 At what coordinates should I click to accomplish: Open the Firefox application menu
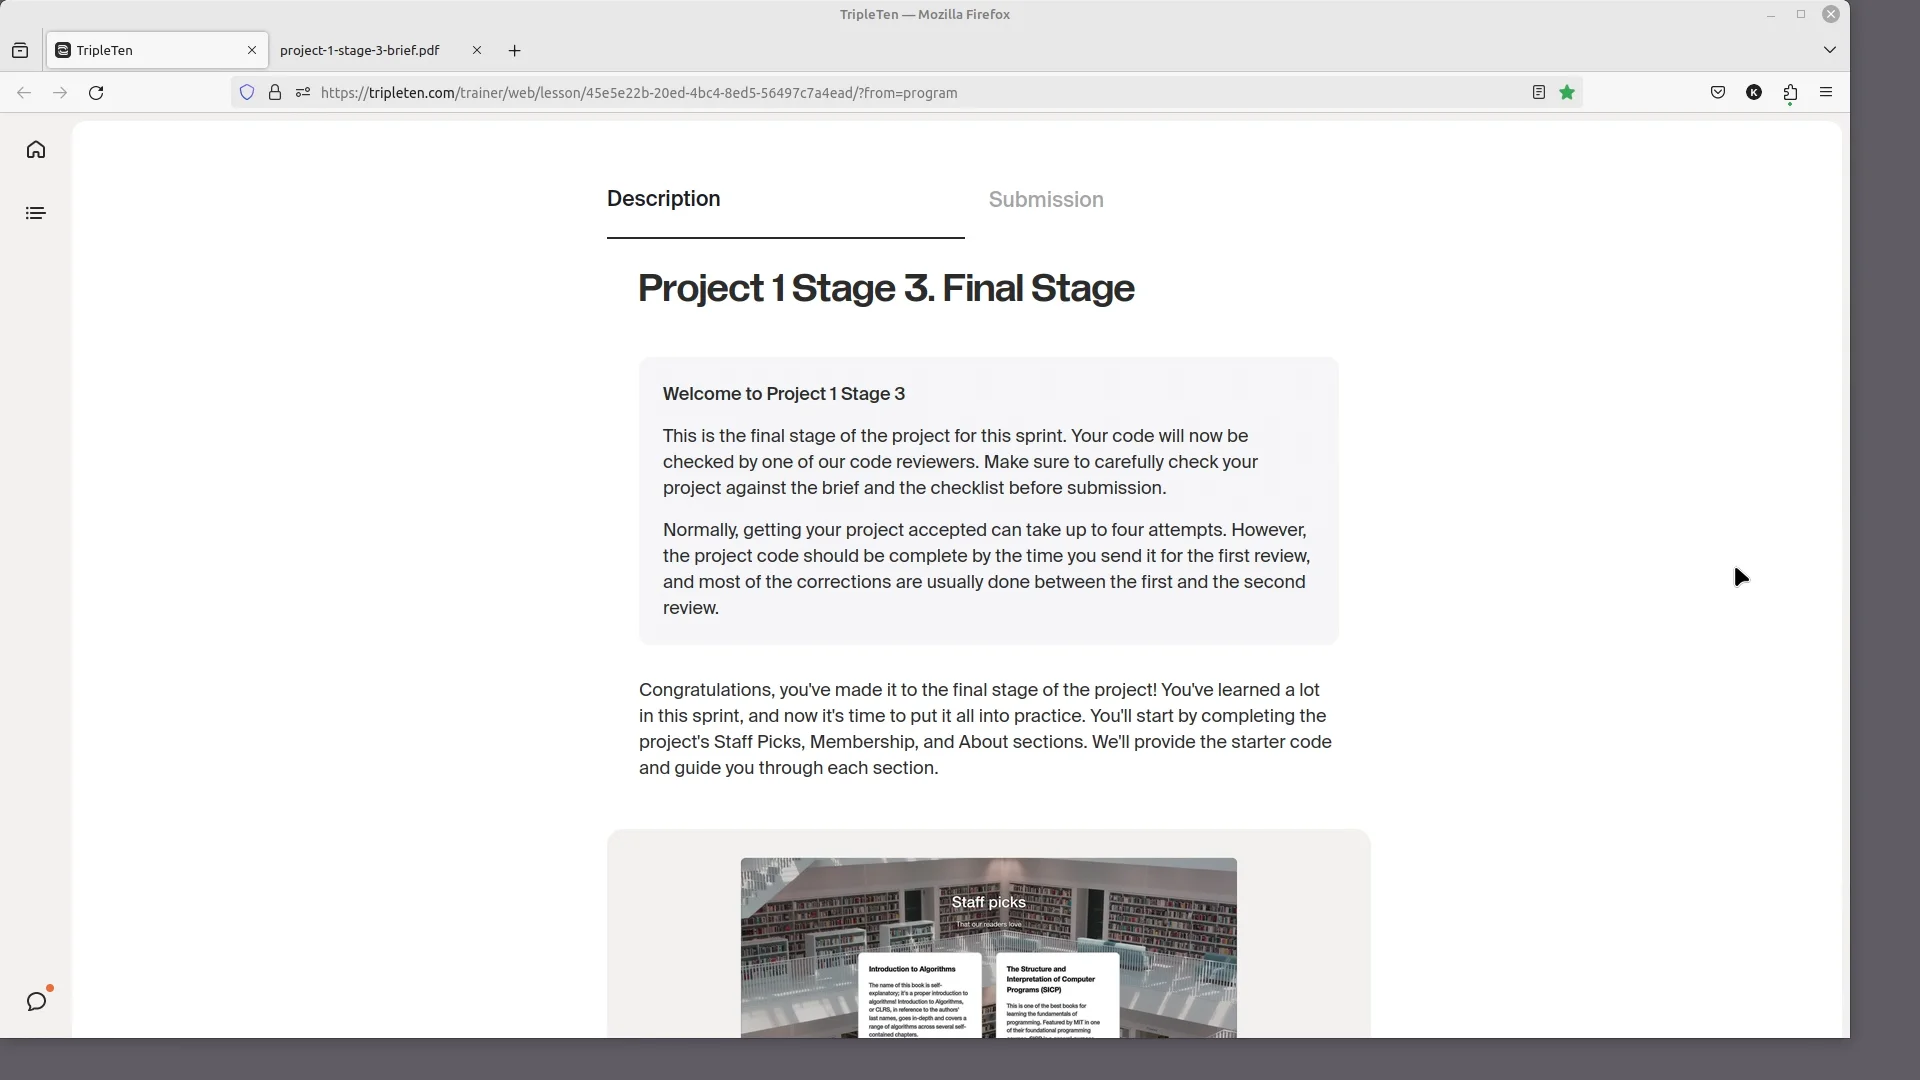pyautogui.click(x=1826, y=92)
